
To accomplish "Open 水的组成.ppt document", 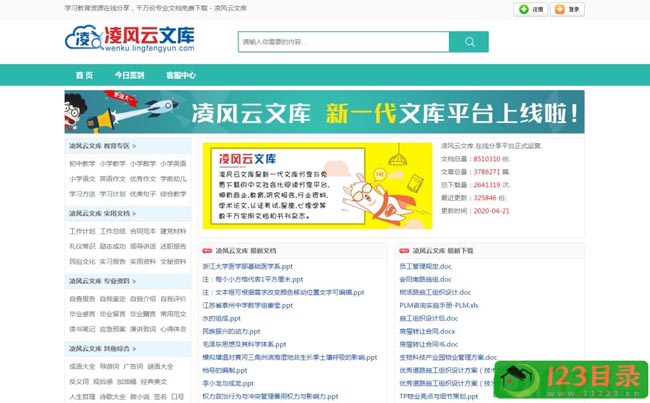I will pyautogui.click(x=221, y=318).
